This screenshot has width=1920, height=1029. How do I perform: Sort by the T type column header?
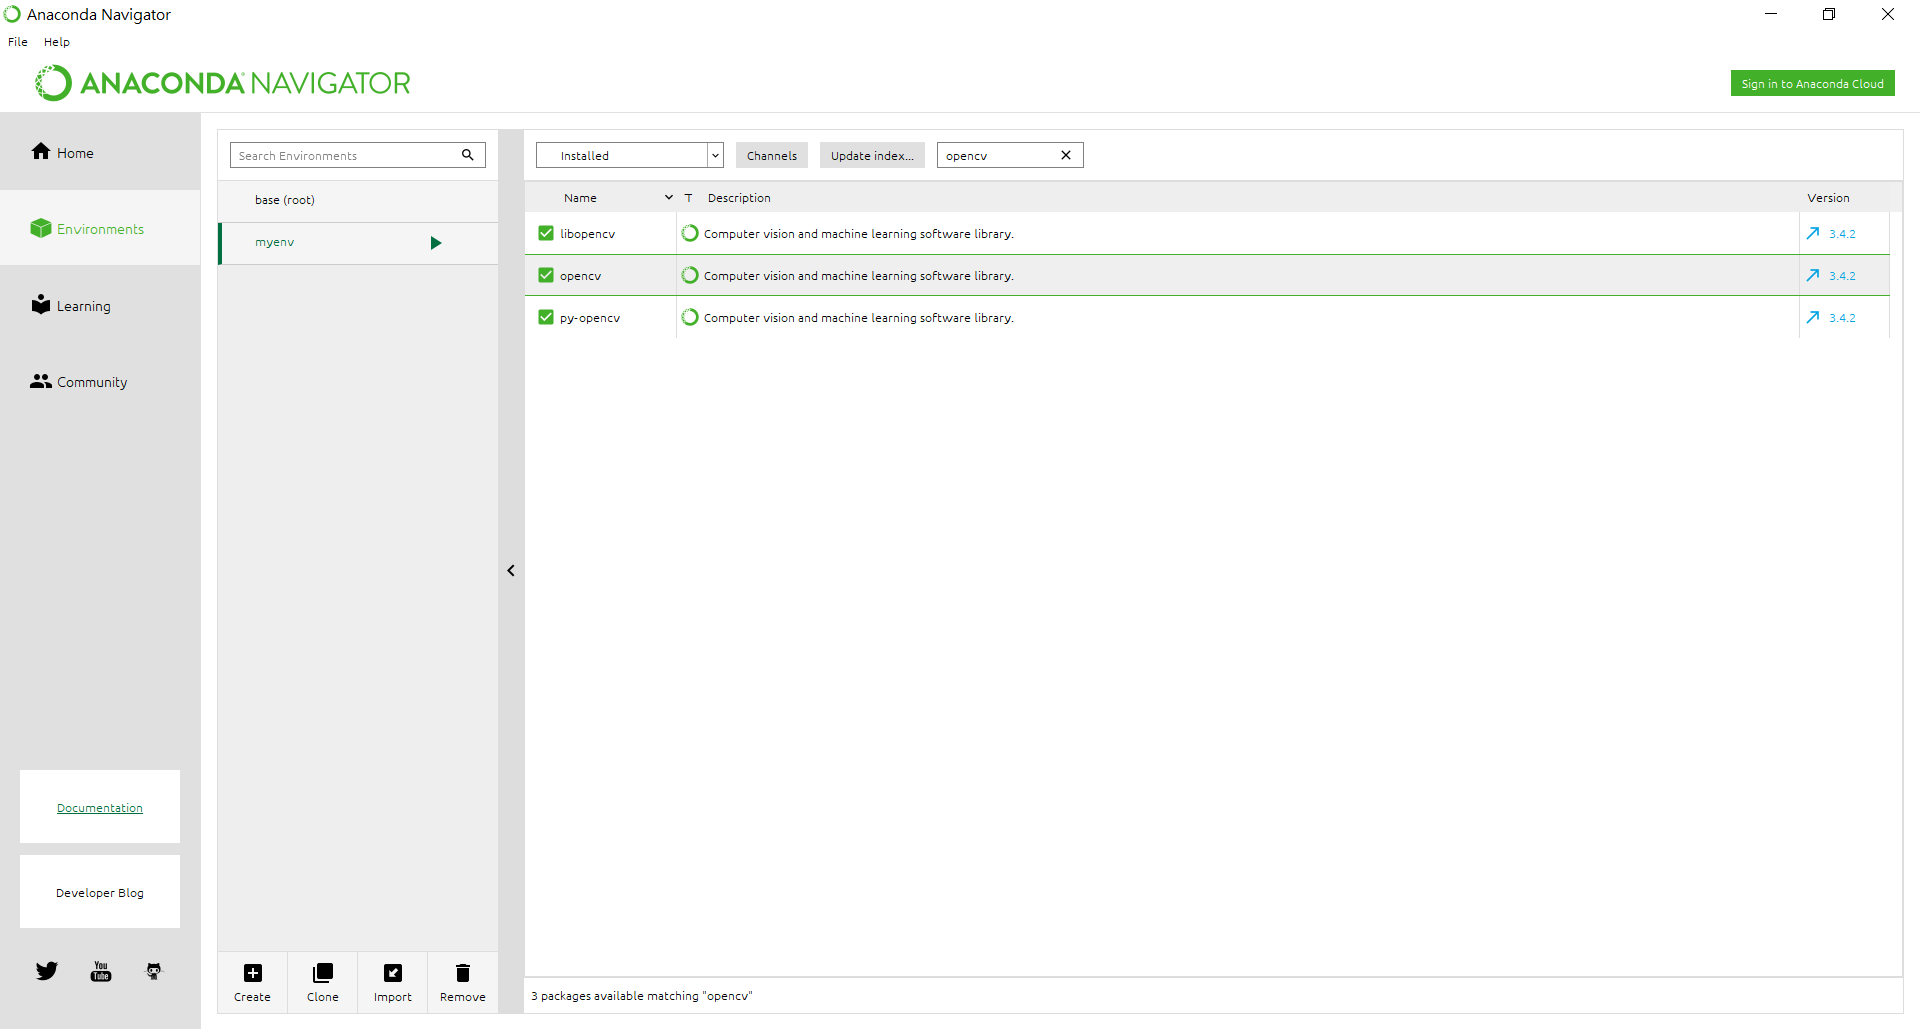point(689,198)
